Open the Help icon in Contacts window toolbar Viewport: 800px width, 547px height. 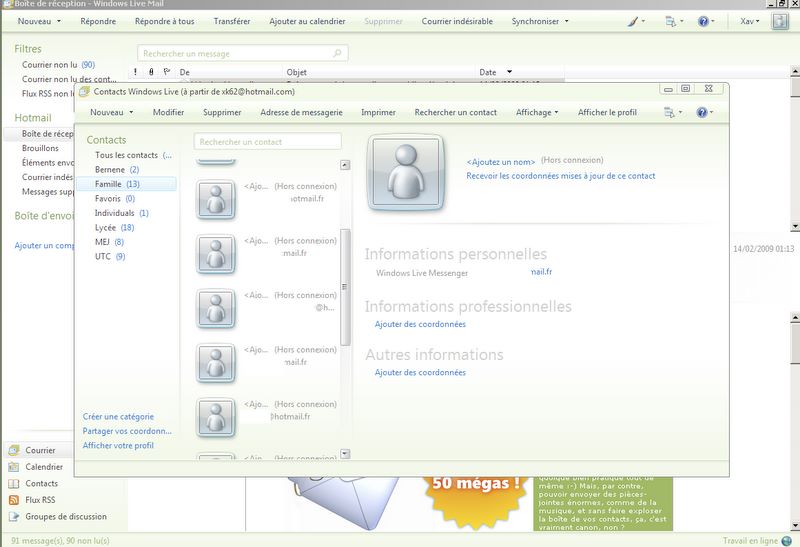(x=702, y=112)
